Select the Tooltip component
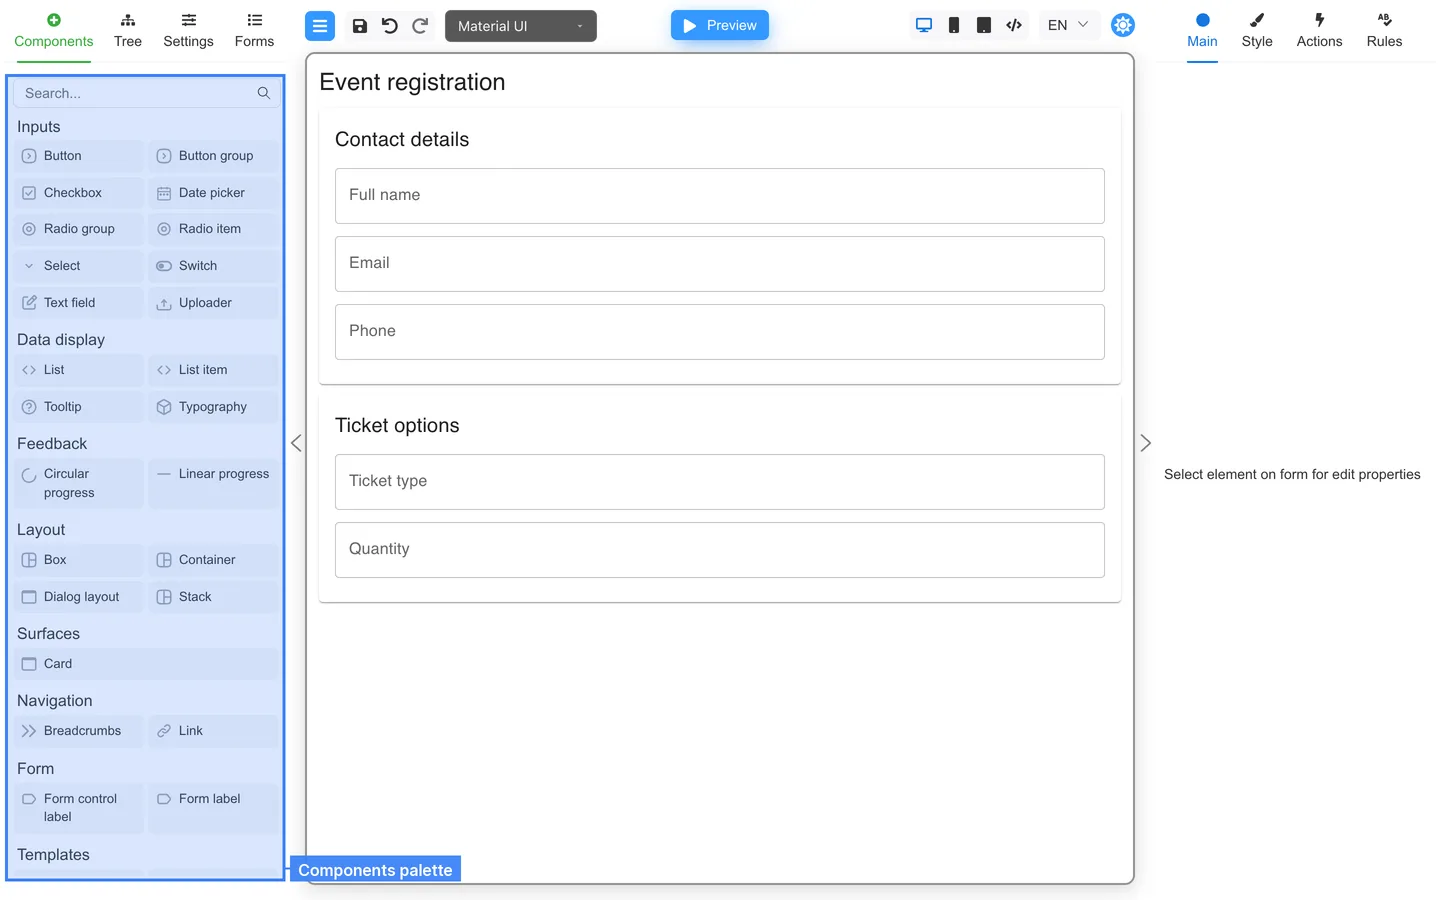 coord(78,407)
